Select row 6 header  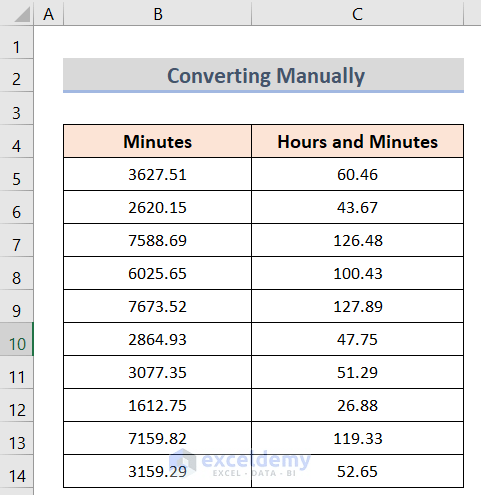(16, 207)
